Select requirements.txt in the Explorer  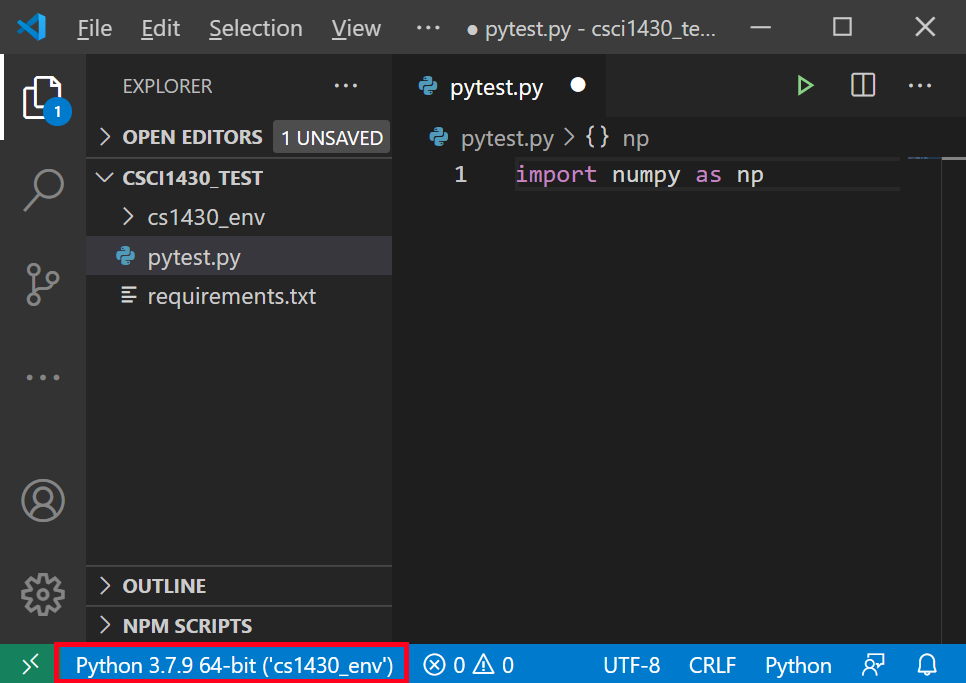pyautogui.click(x=233, y=296)
